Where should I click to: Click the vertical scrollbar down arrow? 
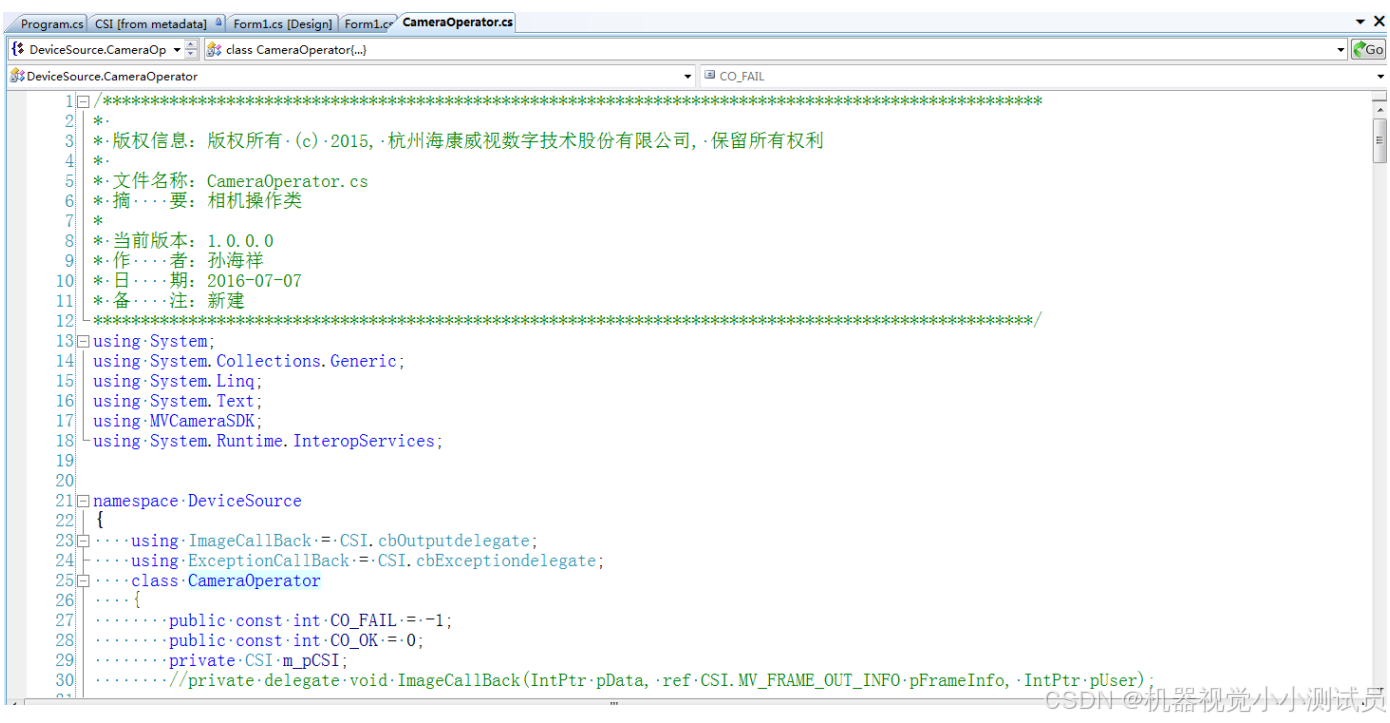(x=1381, y=689)
